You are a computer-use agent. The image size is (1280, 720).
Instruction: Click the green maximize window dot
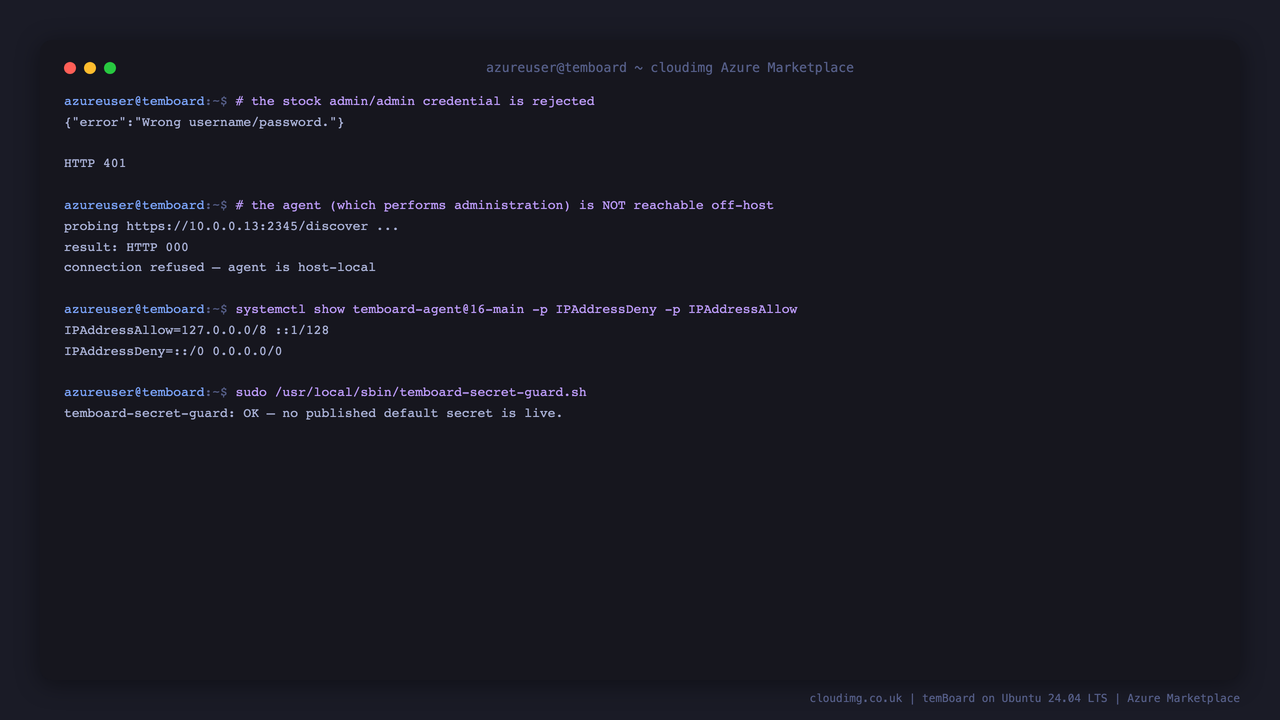coord(110,68)
